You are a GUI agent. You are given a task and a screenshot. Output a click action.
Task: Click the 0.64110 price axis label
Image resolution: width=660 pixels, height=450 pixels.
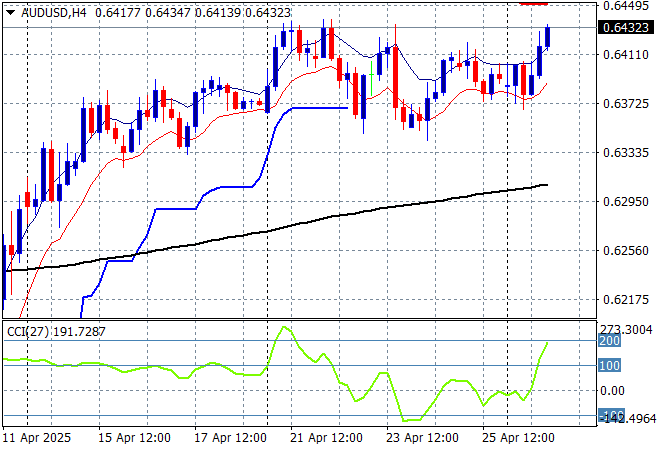pos(626,55)
